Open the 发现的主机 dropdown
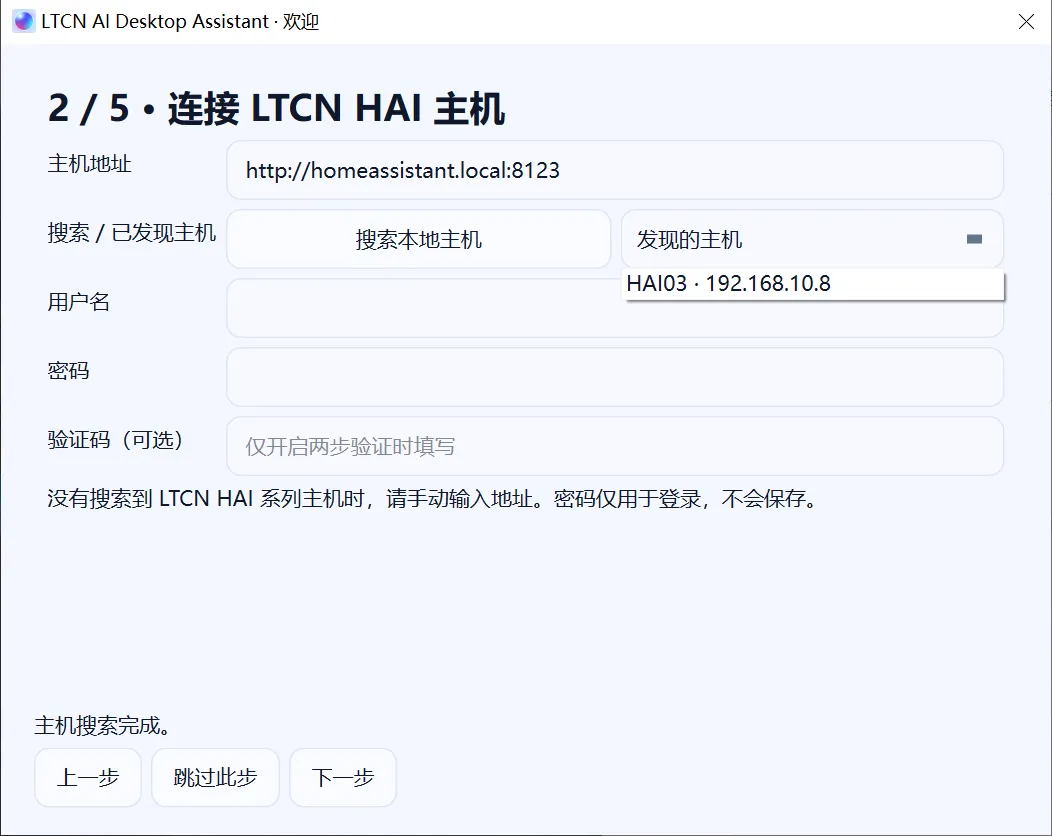Viewport: 1052px width, 836px height. [x=812, y=239]
